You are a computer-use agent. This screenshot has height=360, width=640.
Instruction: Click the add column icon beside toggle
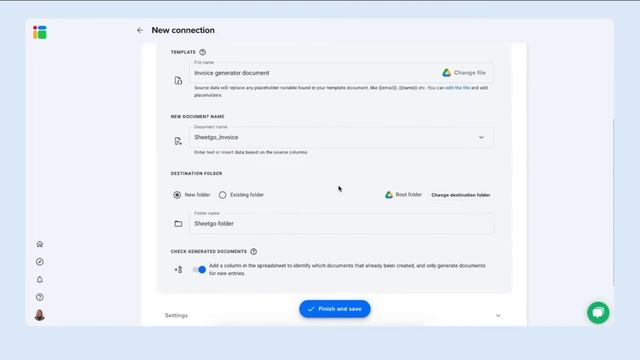178,269
